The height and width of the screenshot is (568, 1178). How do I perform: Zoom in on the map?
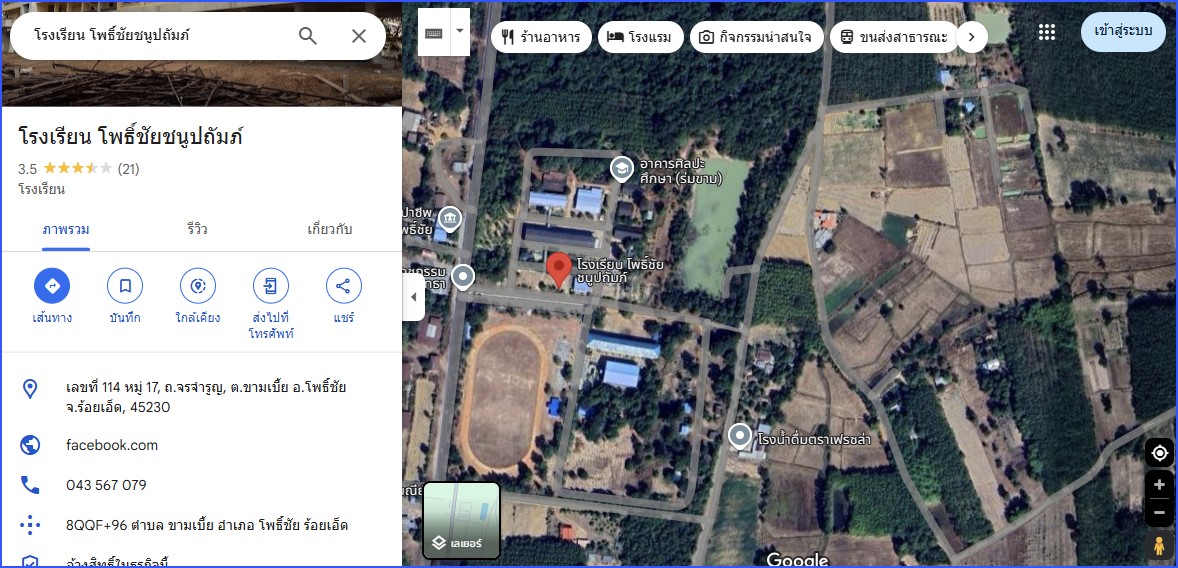point(1159,485)
